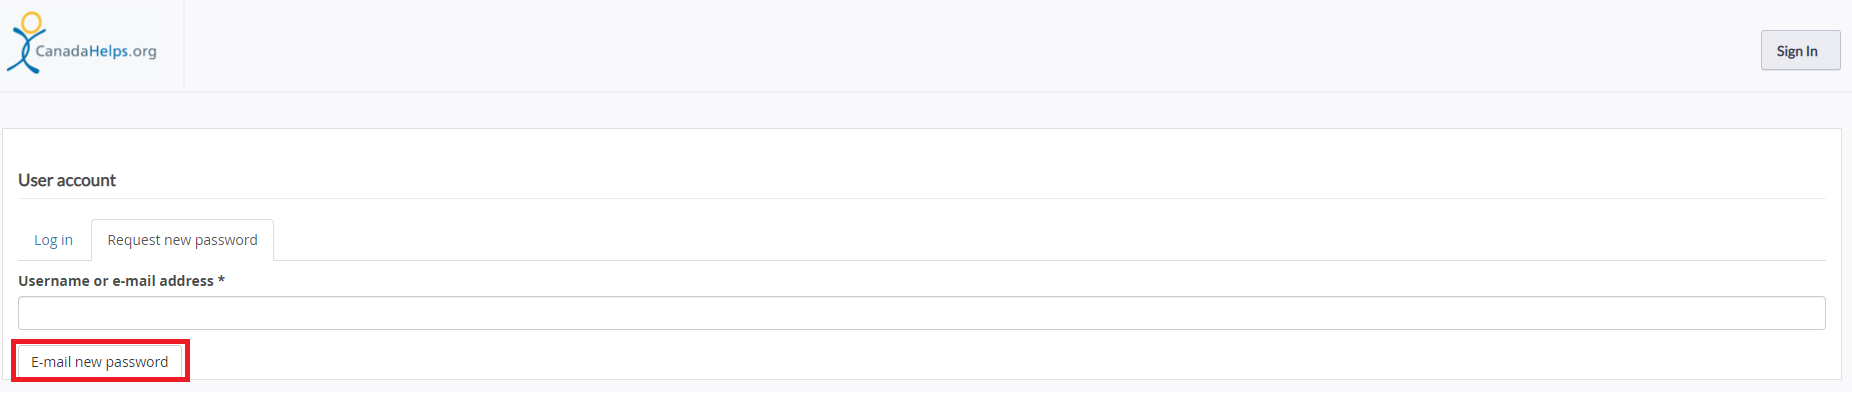Go to sign-in from the header button
Image resolution: width=1852 pixels, height=395 pixels.
pos(1800,51)
